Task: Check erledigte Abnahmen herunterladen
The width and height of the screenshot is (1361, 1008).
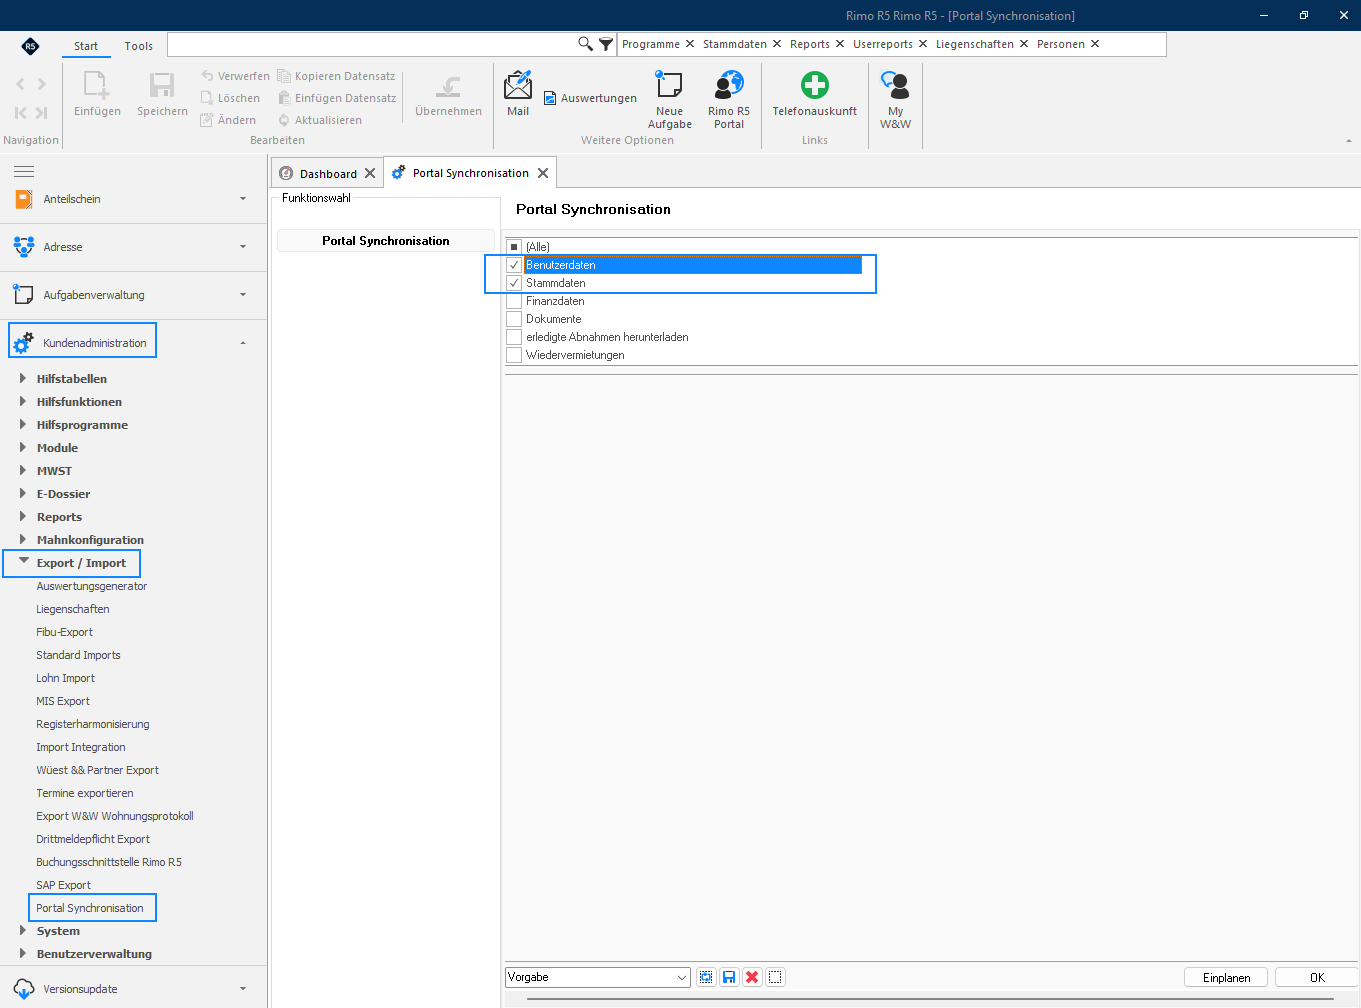Action: tap(514, 337)
